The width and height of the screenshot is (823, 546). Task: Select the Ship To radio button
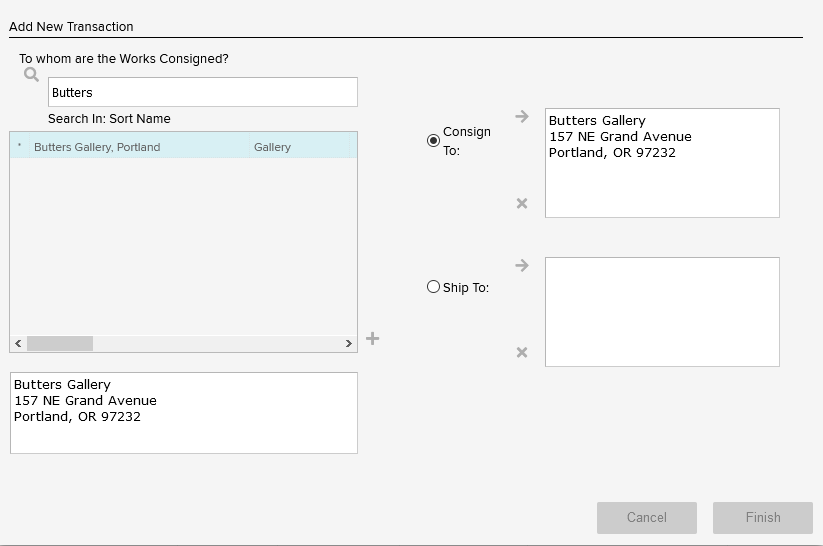coord(433,287)
